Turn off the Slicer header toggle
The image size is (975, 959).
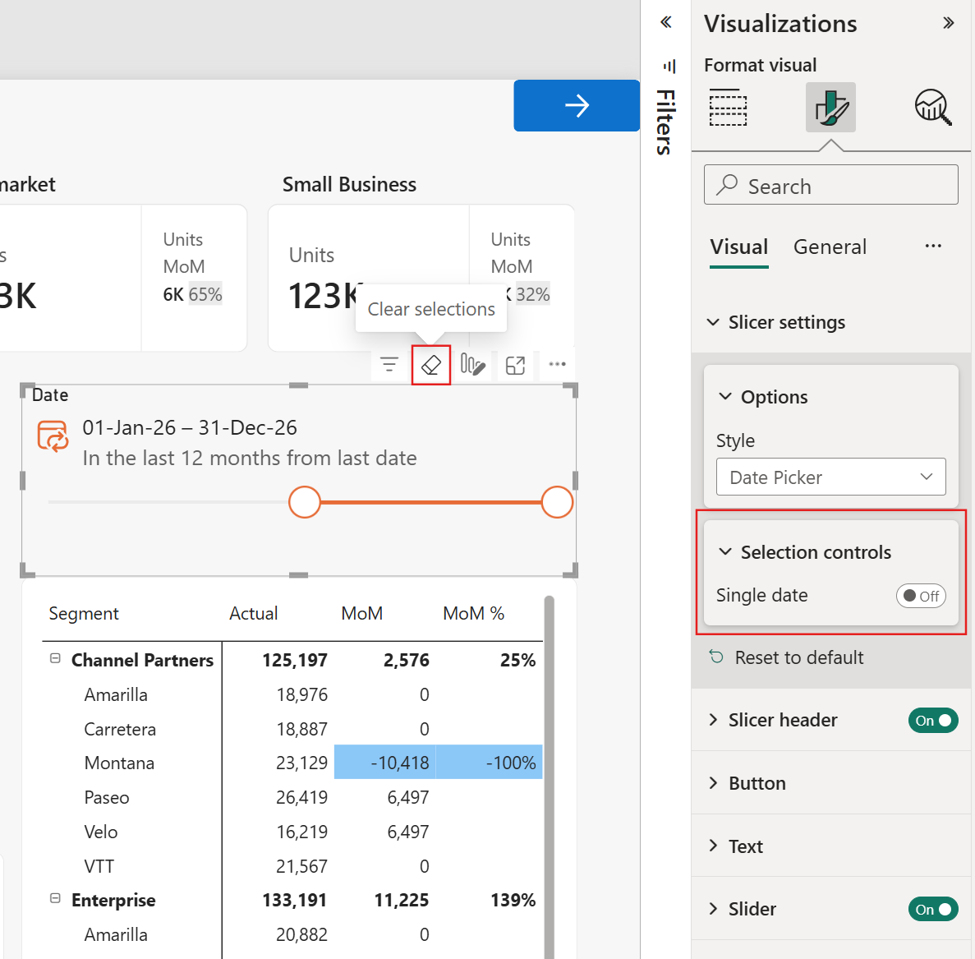click(933, 720)
